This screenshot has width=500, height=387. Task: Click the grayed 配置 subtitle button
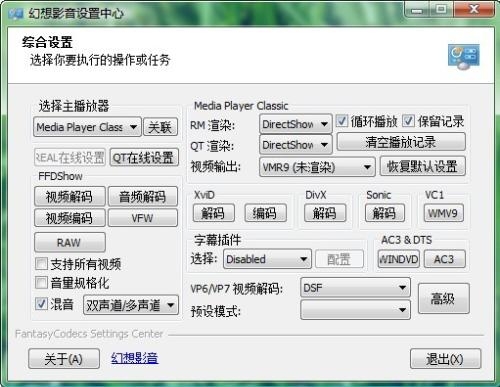click(339, 259)
